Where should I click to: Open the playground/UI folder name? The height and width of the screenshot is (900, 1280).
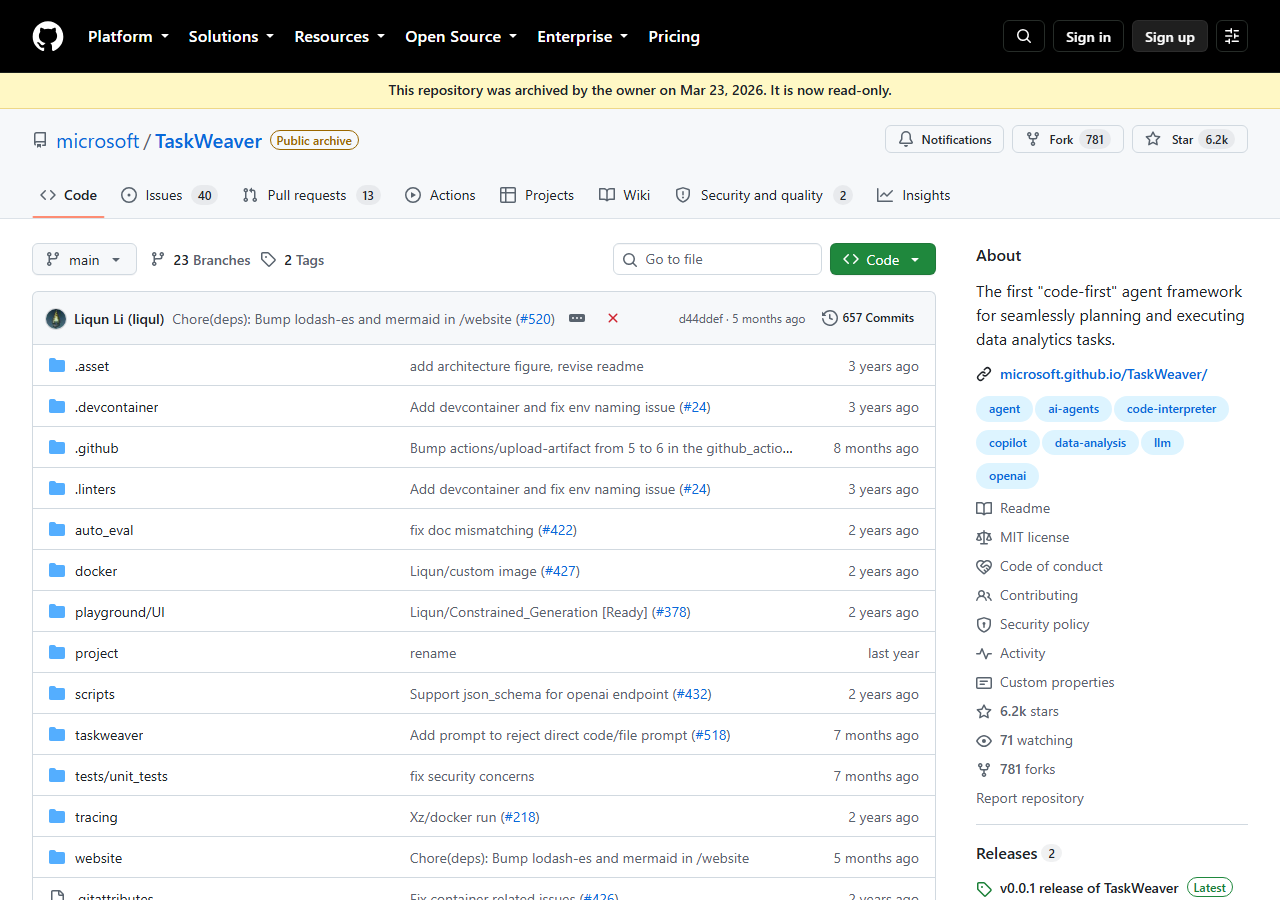point(120,612)
